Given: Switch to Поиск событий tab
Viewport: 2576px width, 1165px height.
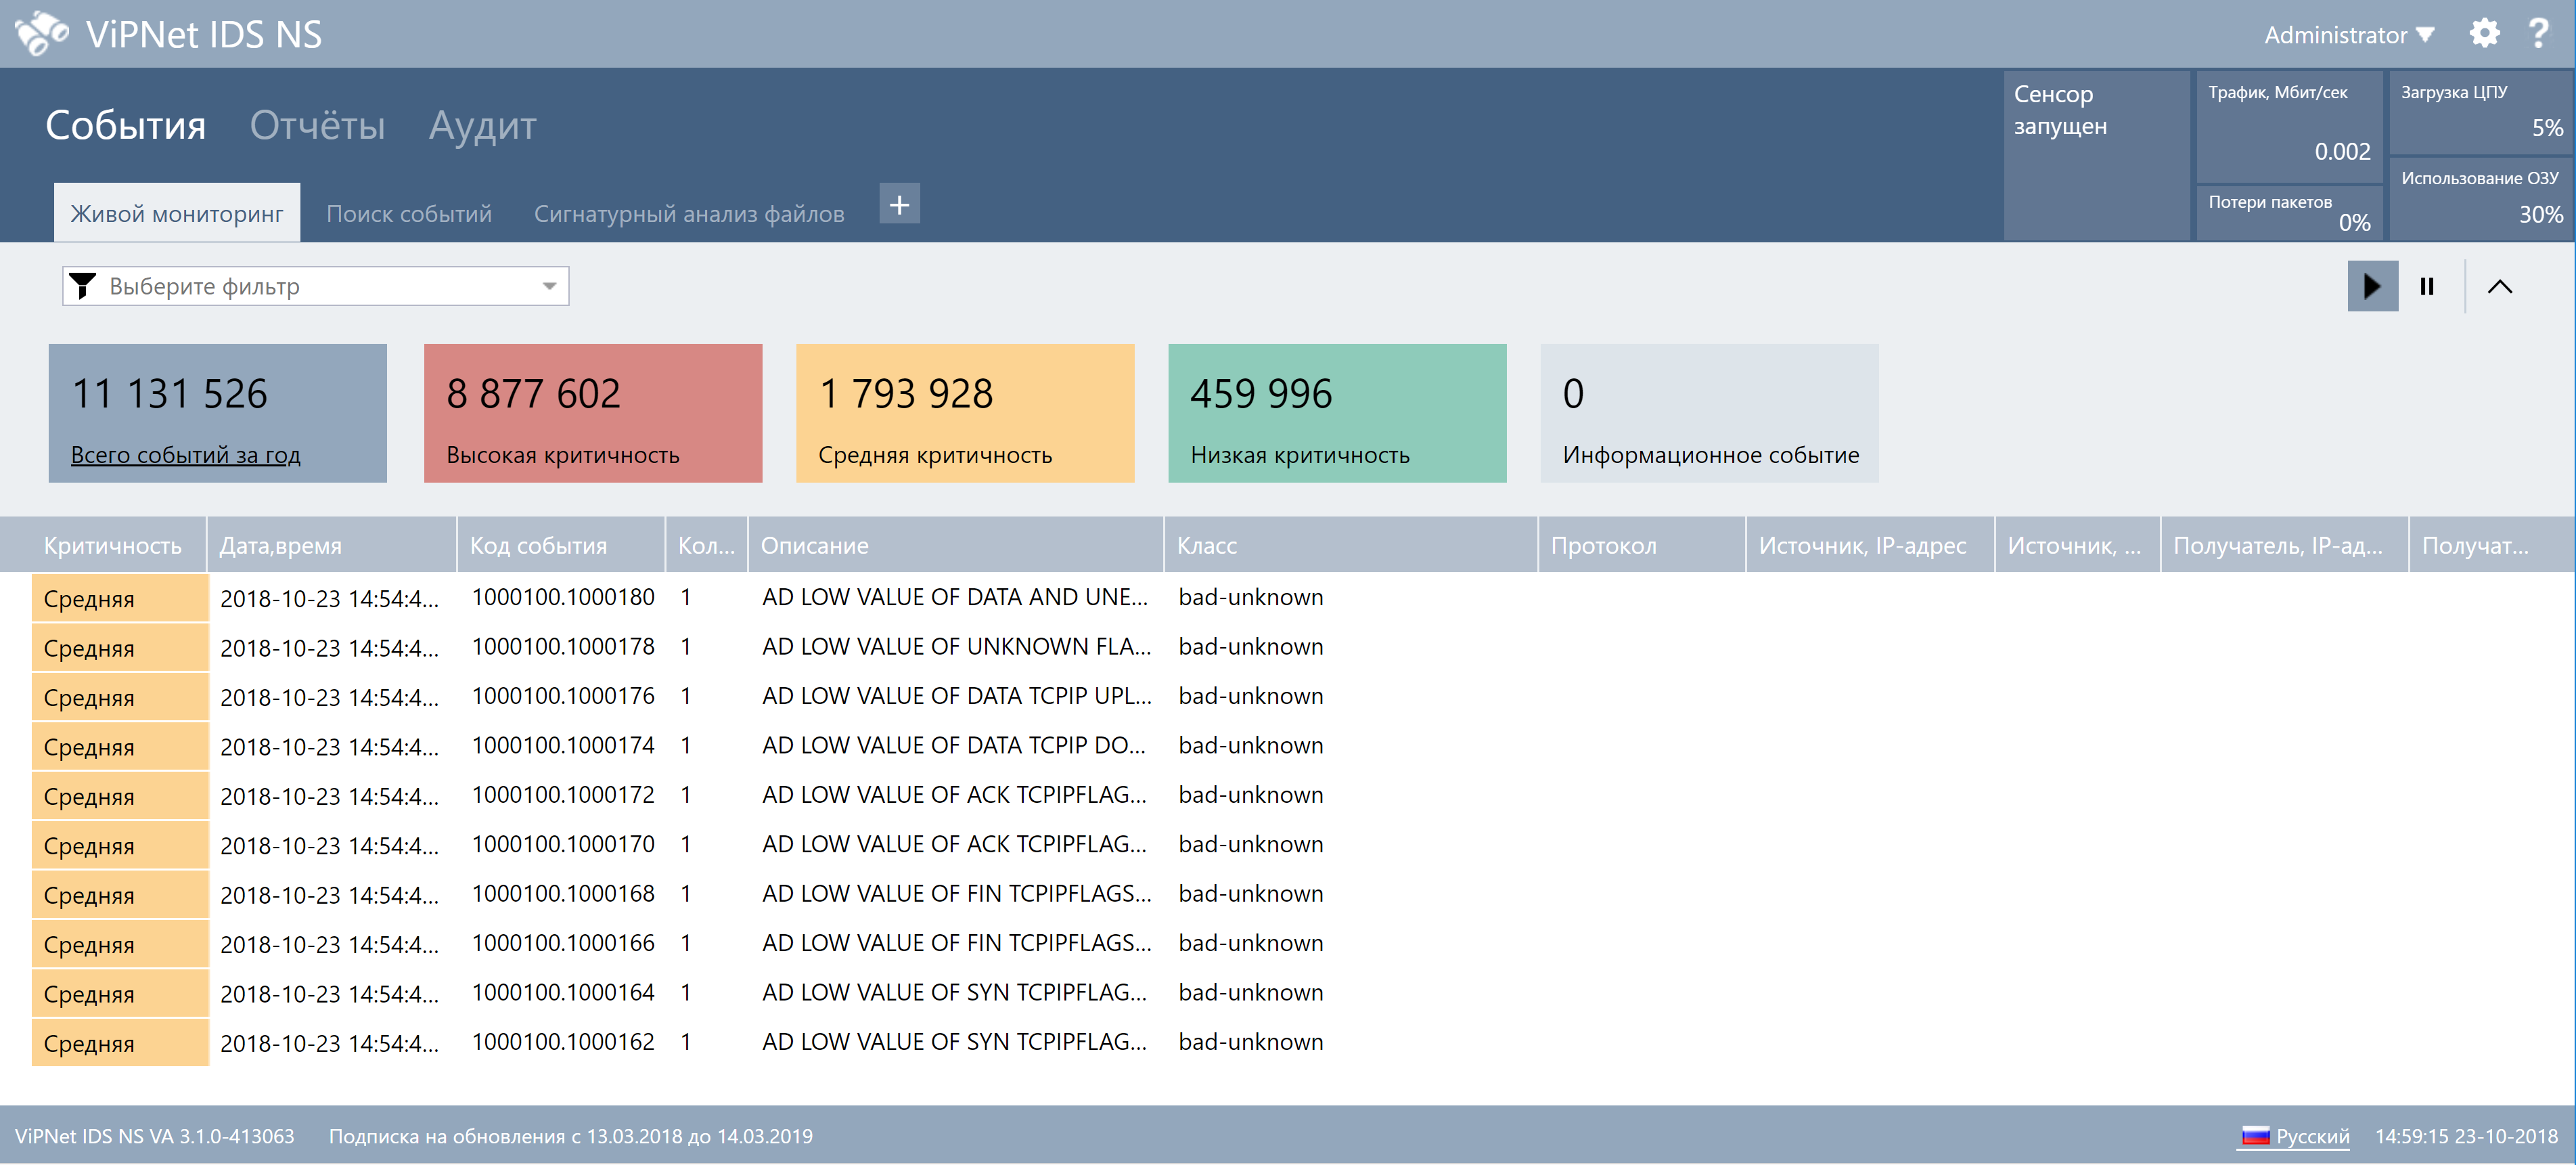Looking at the screenshot, I should [x=408, y=214].
